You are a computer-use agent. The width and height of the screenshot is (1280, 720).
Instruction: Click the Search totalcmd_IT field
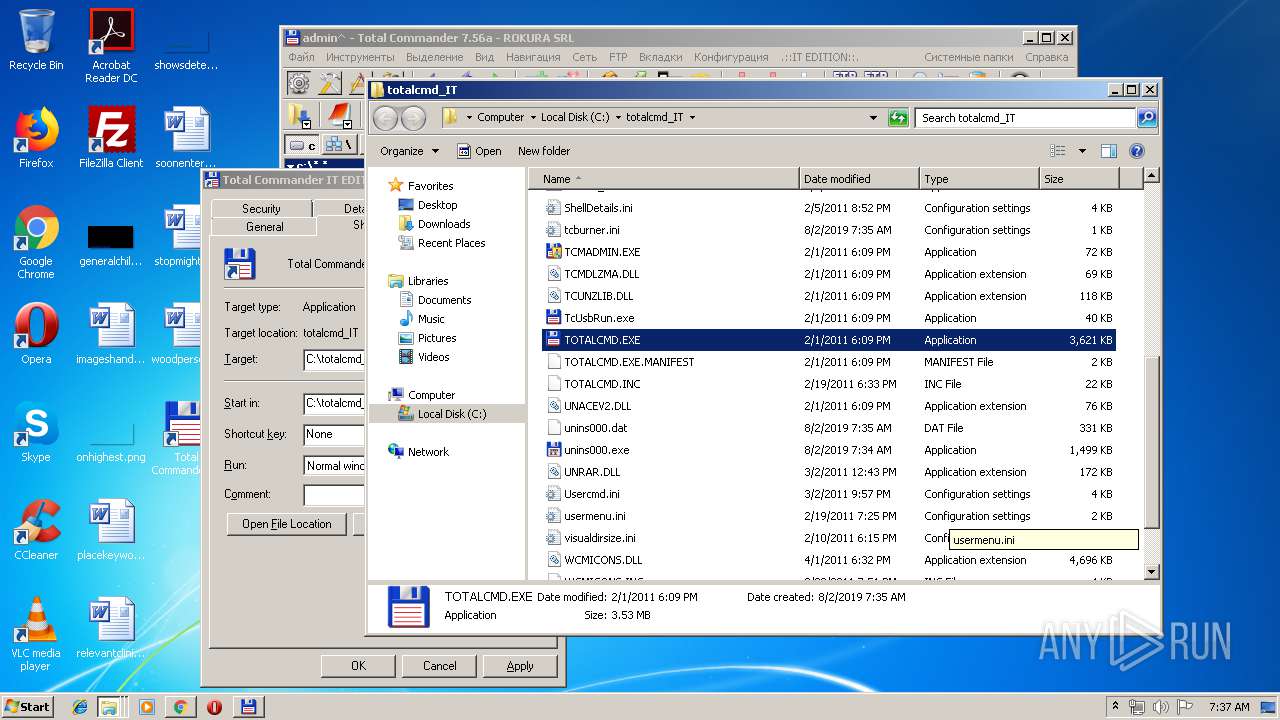coord(1026,117)
